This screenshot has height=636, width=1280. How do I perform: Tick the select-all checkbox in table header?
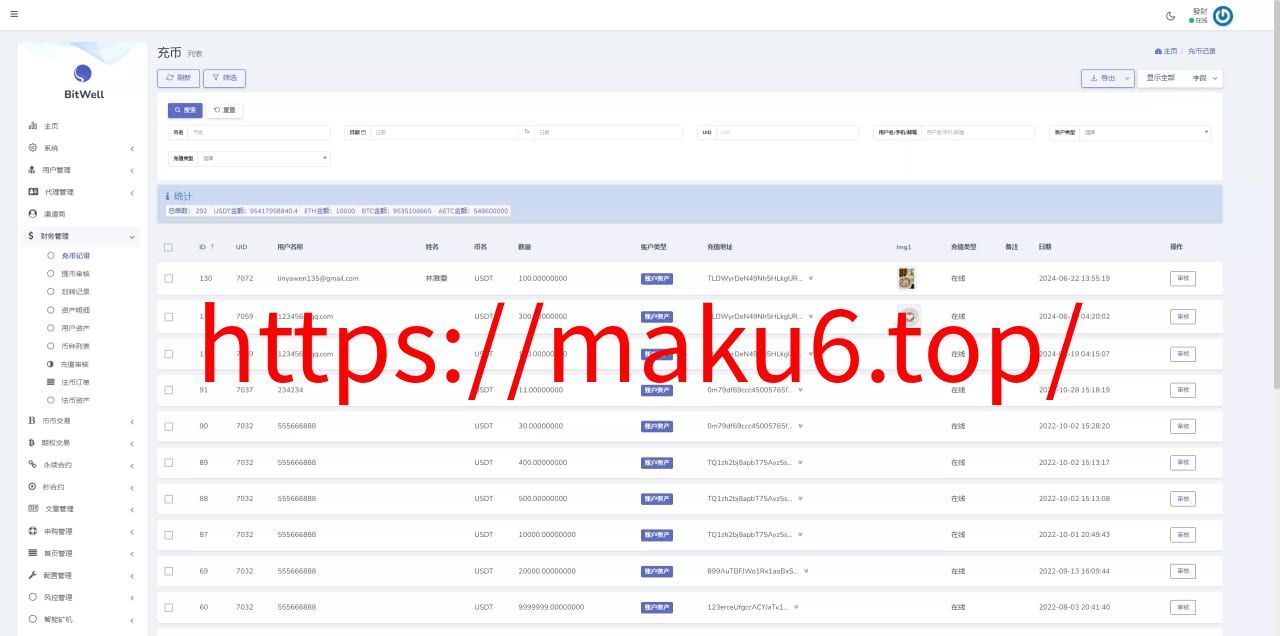[x=169, y=247]
